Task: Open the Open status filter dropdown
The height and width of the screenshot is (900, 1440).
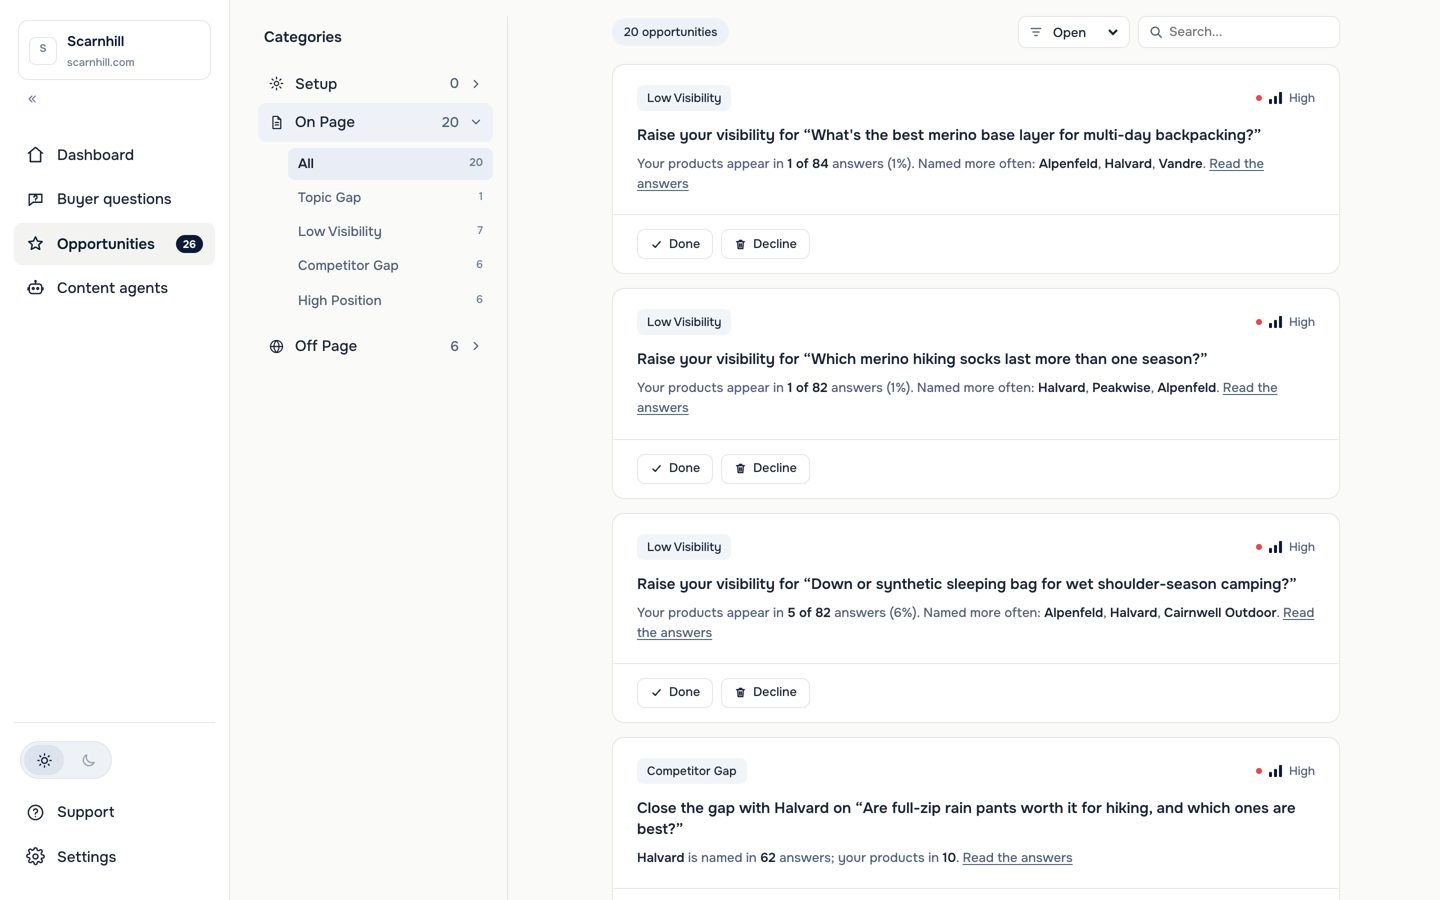Action: (1073, 32)
